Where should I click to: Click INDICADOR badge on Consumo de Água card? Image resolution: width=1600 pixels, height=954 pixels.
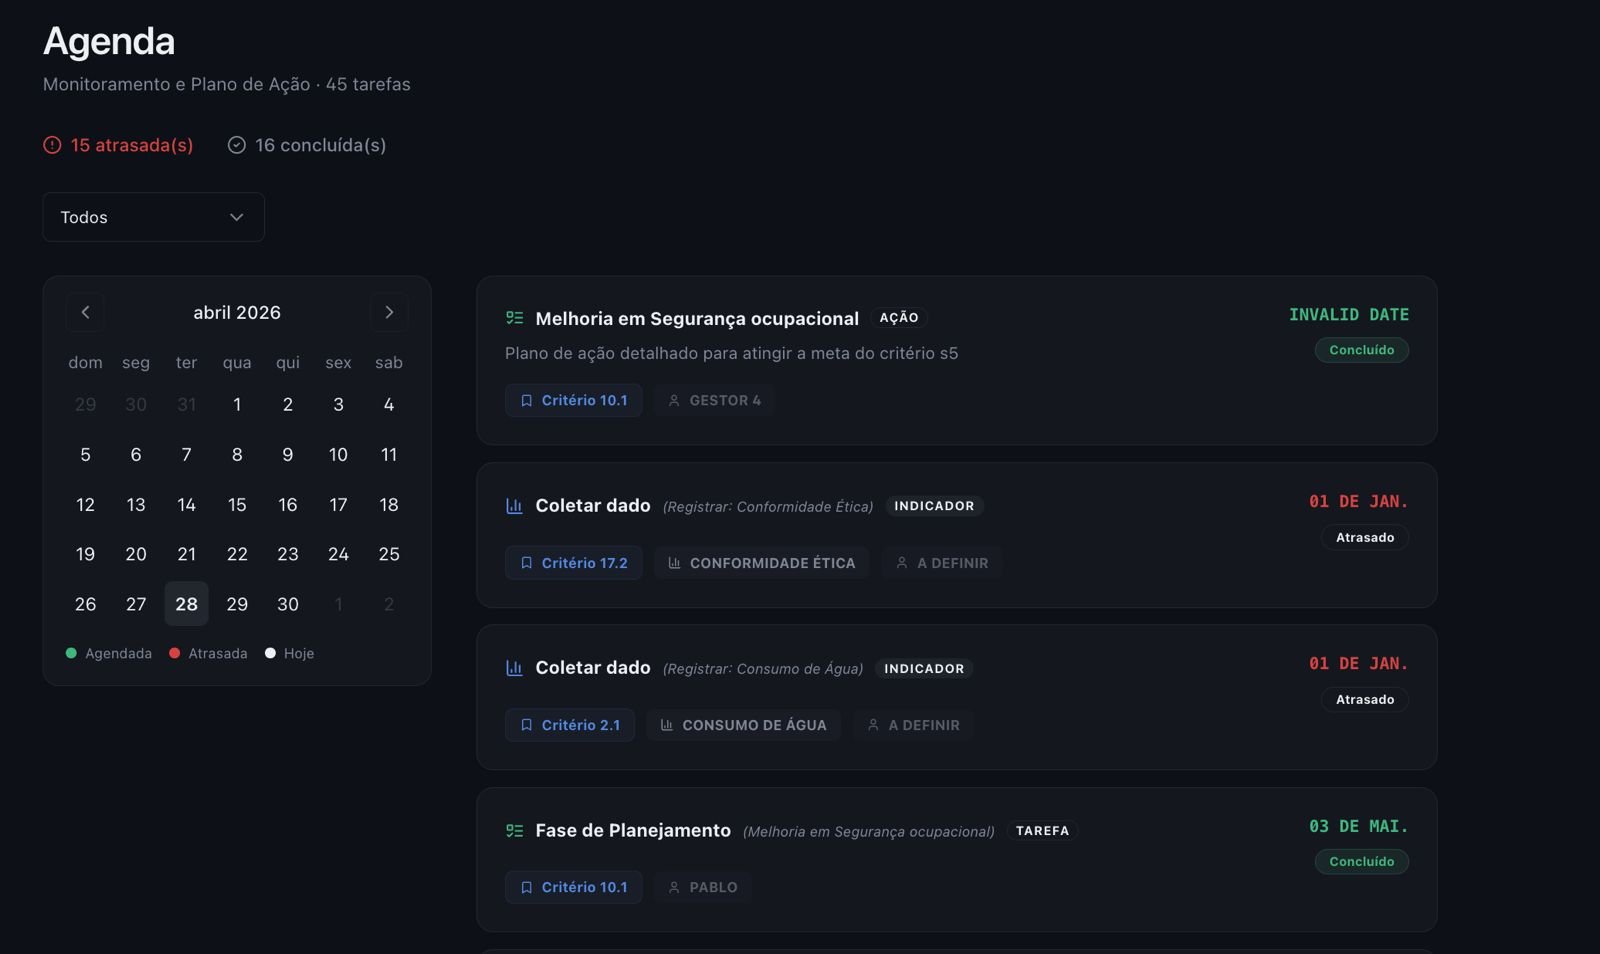(924, 668)
